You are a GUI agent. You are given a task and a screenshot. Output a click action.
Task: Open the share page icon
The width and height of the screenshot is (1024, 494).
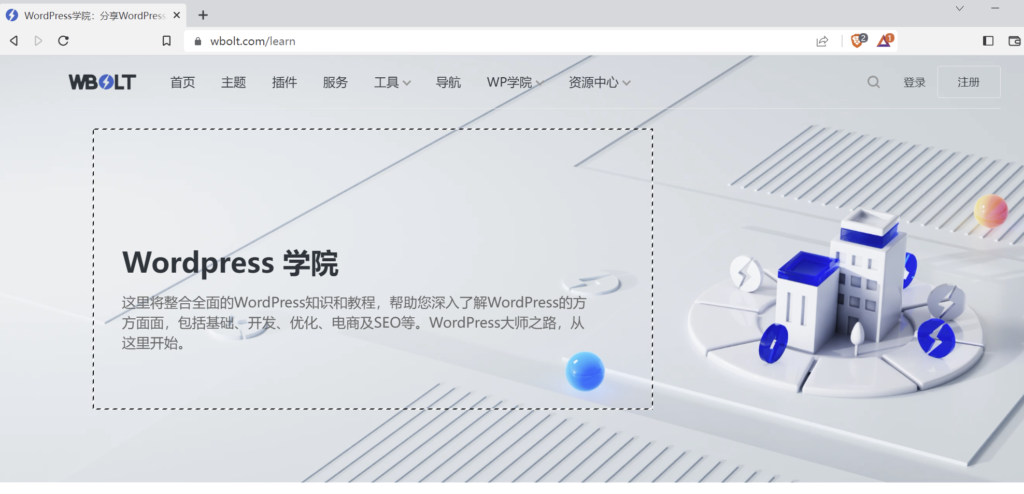(822, 41)
